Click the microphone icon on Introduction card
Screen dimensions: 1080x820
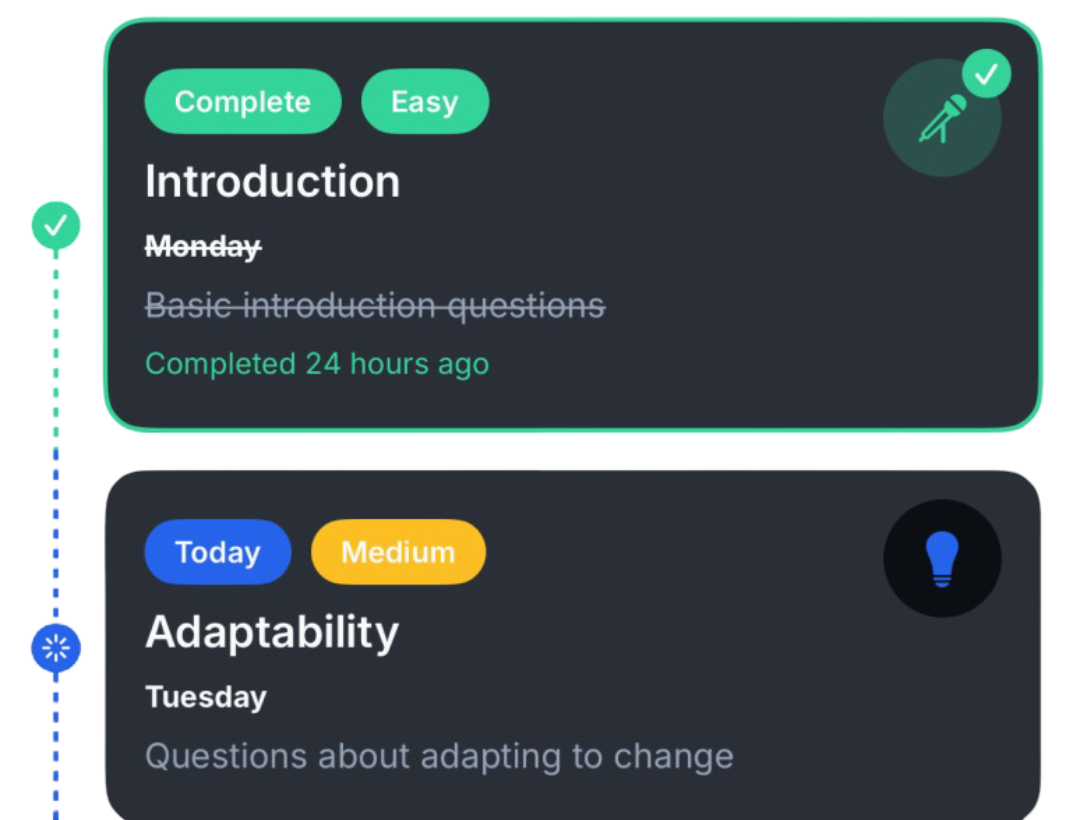941,120
